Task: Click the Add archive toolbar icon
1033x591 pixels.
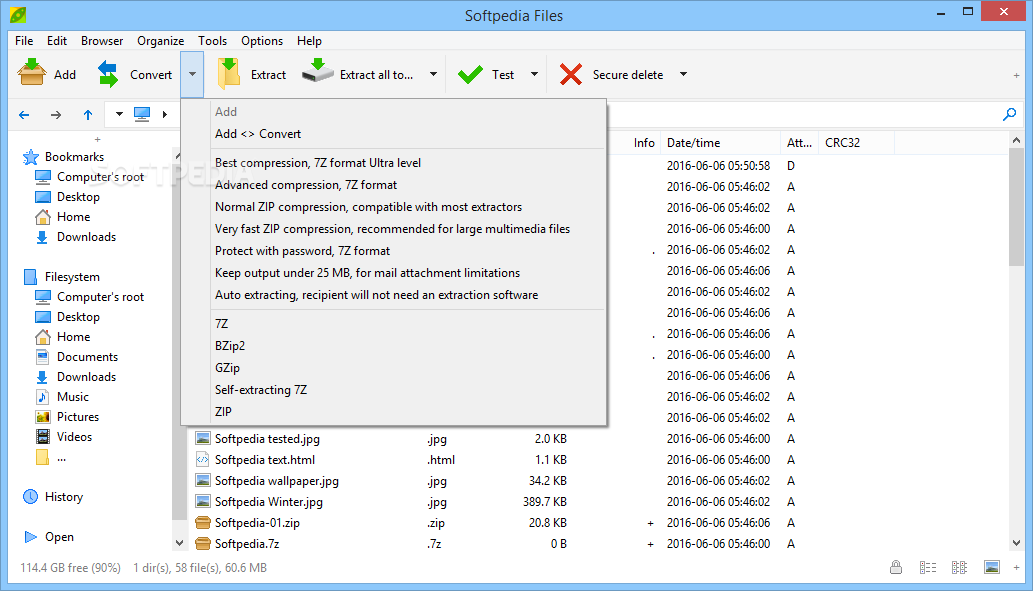Action: click(x=32, y=73)
